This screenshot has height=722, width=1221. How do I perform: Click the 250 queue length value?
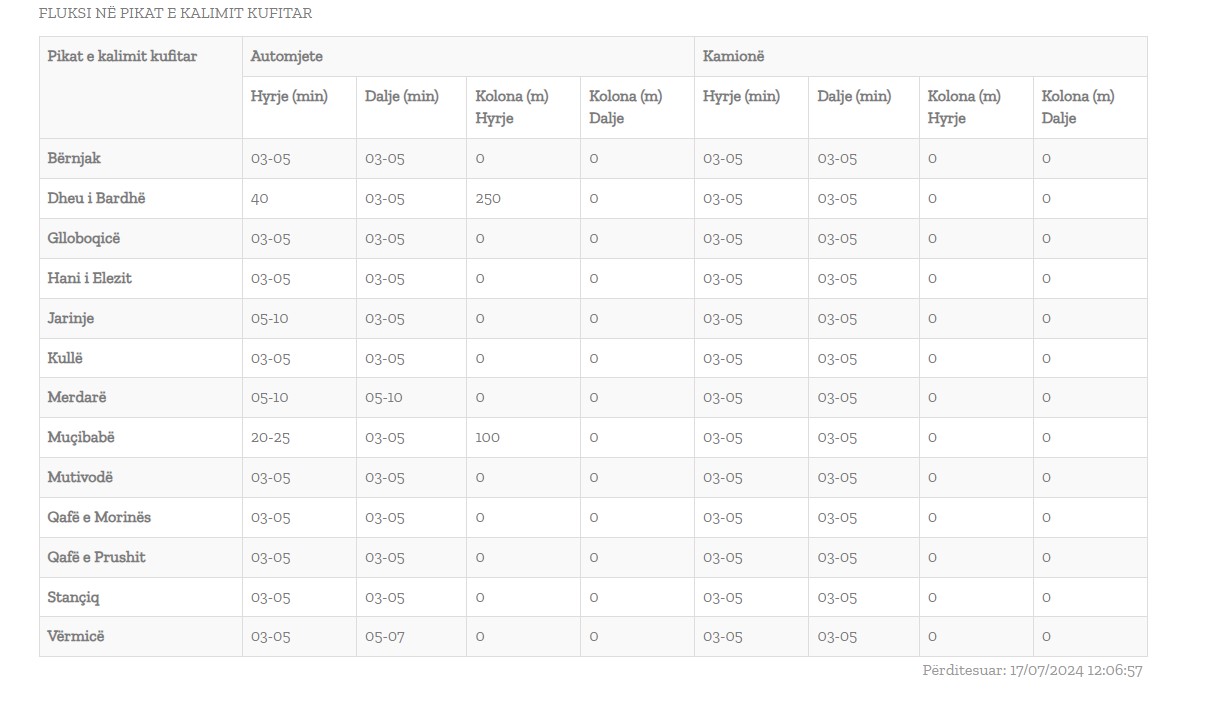pos(488,198)
